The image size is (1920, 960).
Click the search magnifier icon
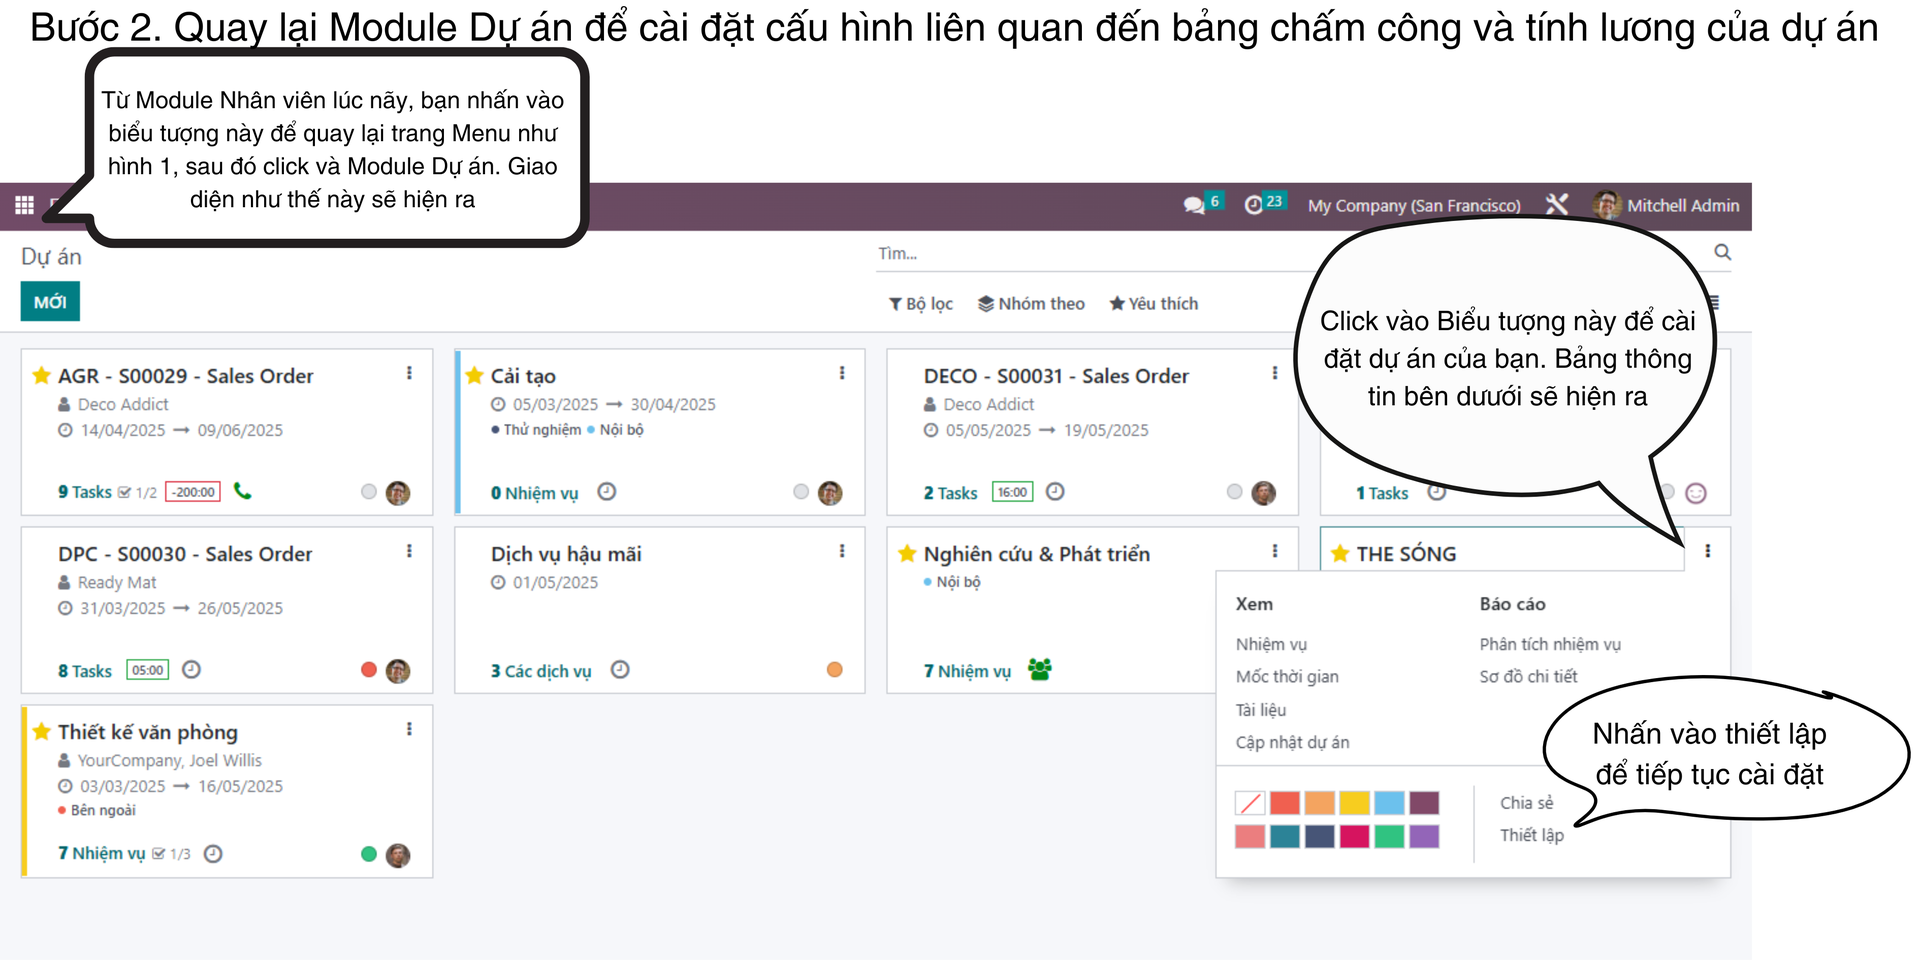pyautogui.click(x=1722, y=252)
